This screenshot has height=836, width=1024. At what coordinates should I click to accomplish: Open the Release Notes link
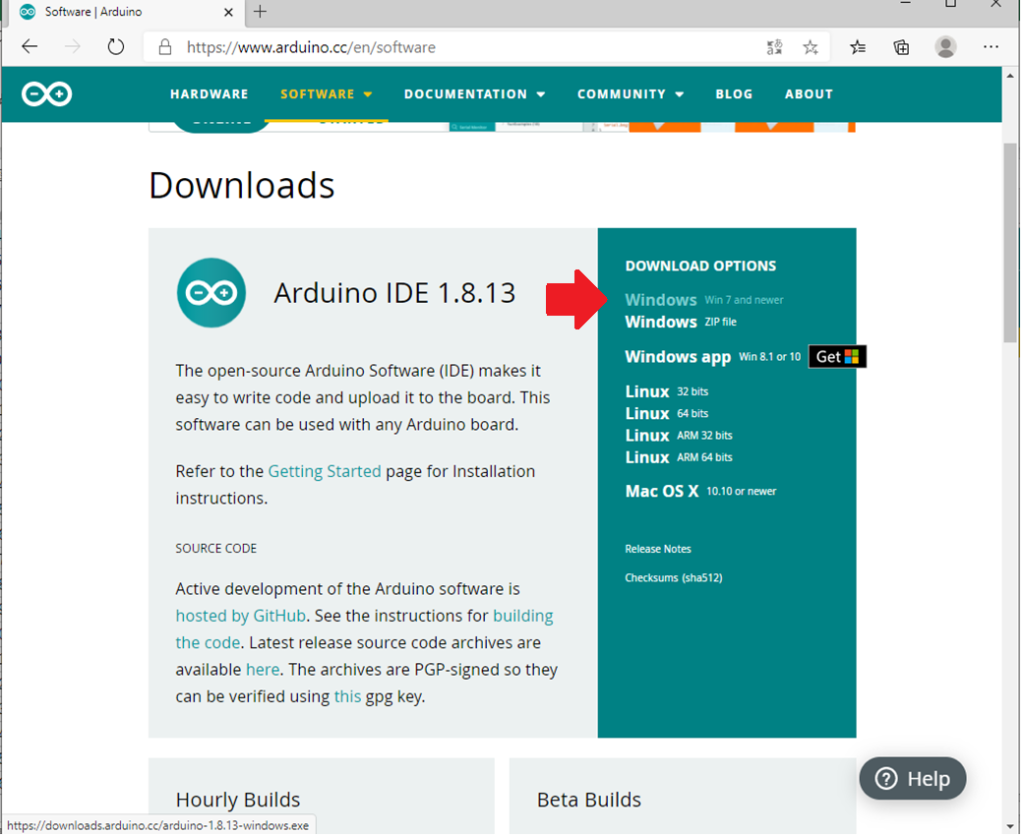(658, 549)
